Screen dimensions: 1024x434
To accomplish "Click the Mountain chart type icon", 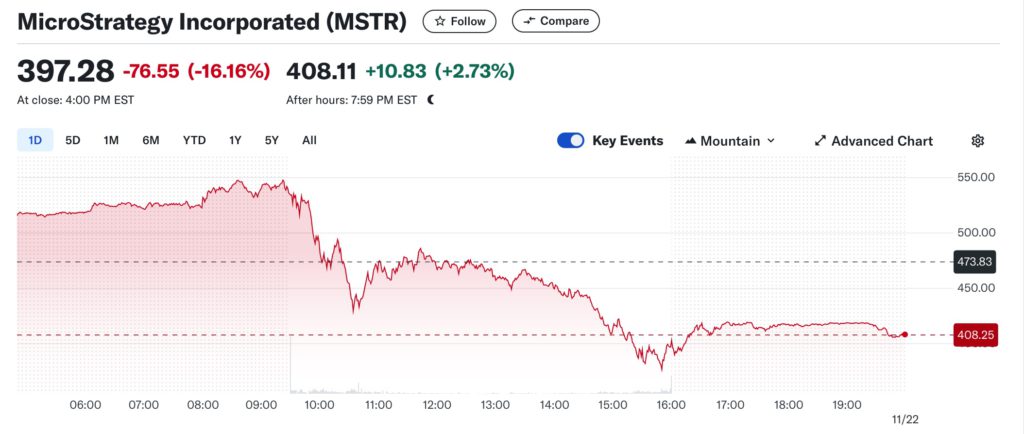I will point(690,141).
